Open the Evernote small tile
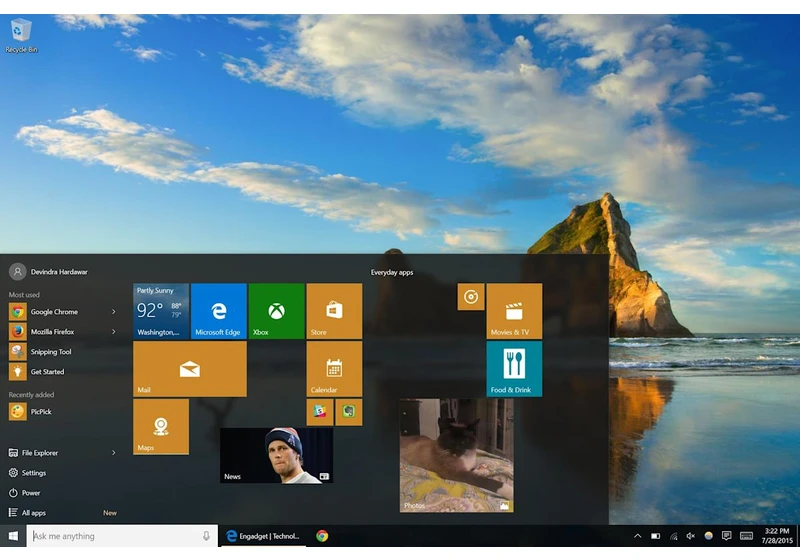The height and width of the screenshot is (560, 800). [x=349, y=412]
